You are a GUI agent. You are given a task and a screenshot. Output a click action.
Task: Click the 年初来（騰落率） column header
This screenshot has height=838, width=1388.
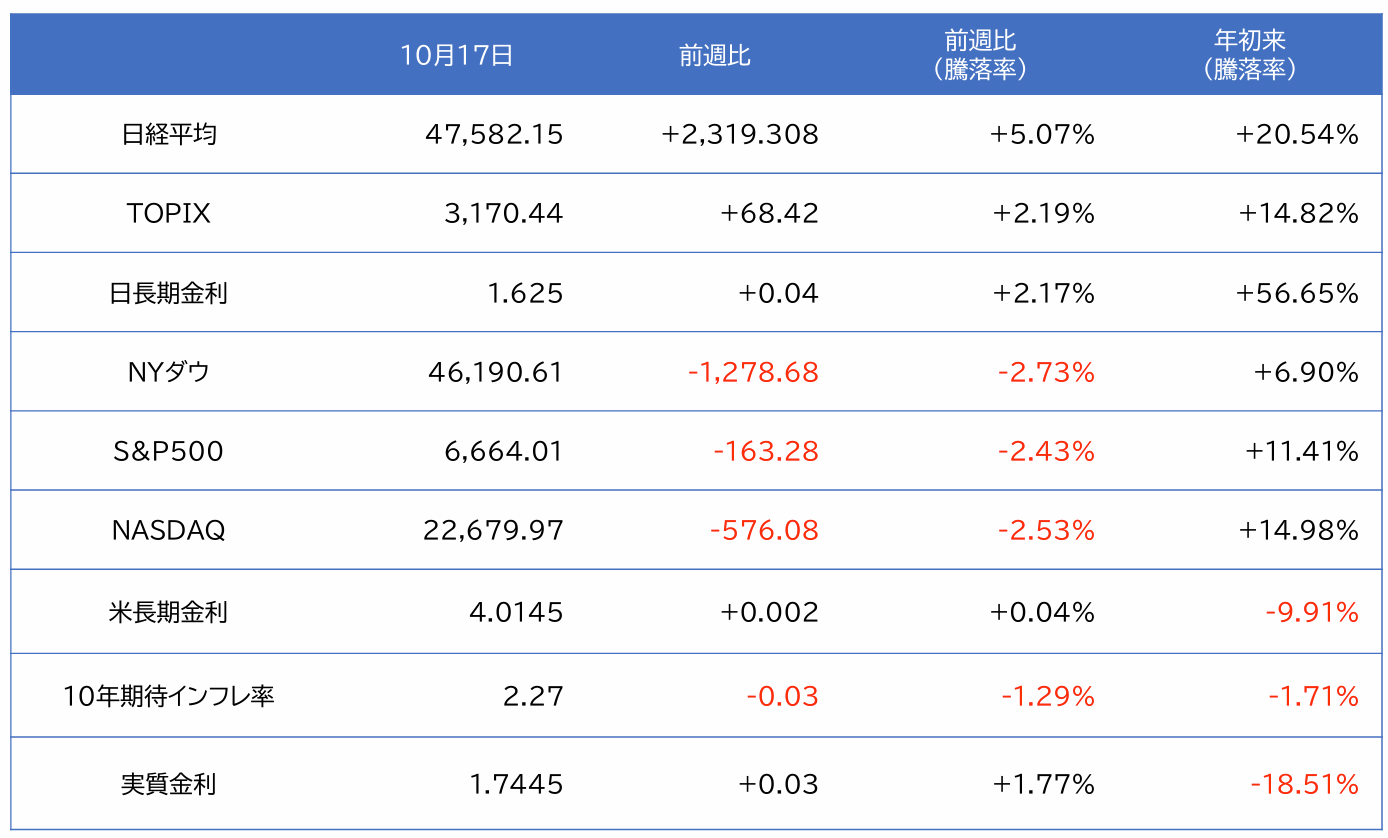(1249, 55)
